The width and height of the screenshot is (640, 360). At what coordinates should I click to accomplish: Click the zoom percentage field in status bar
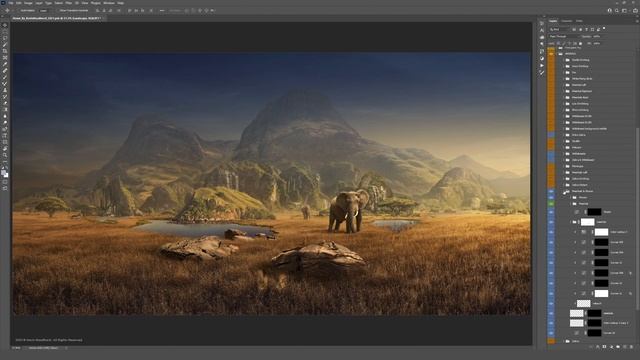(16, 348)
